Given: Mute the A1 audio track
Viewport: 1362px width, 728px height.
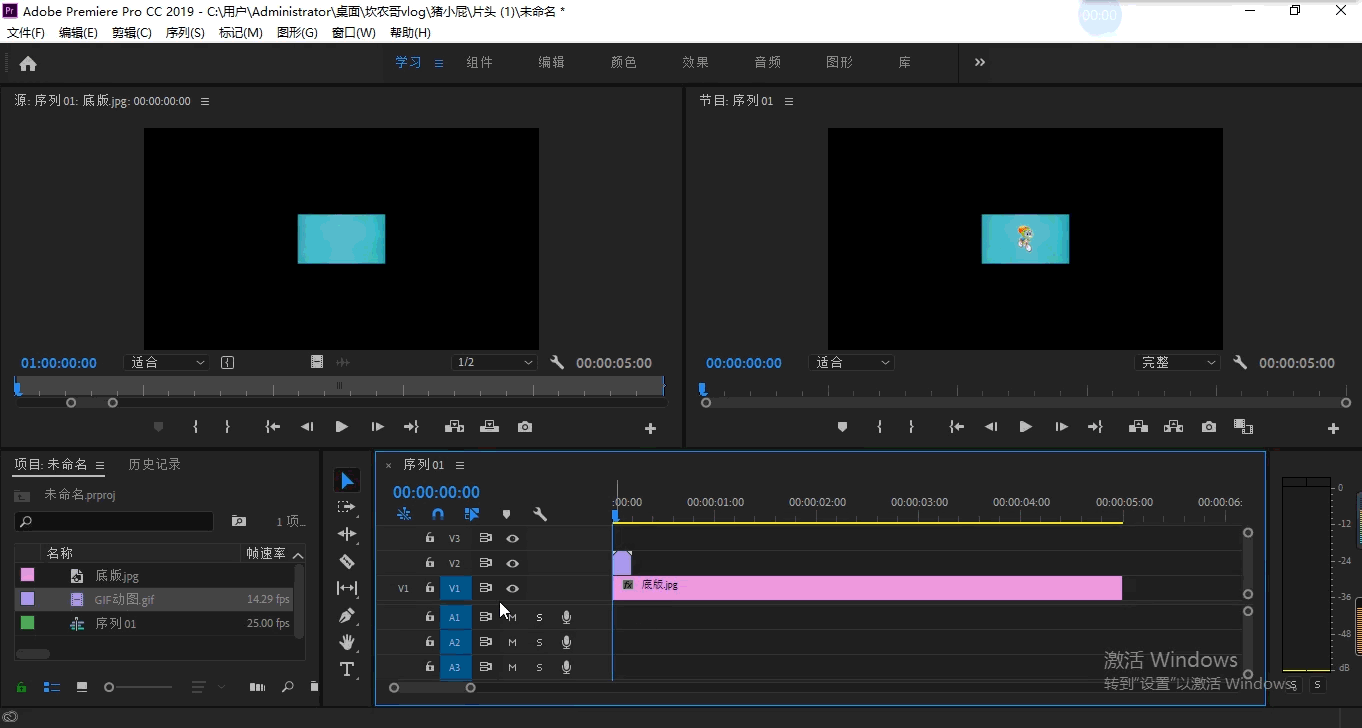Looking at the screenshot, I should pos(511,617).
